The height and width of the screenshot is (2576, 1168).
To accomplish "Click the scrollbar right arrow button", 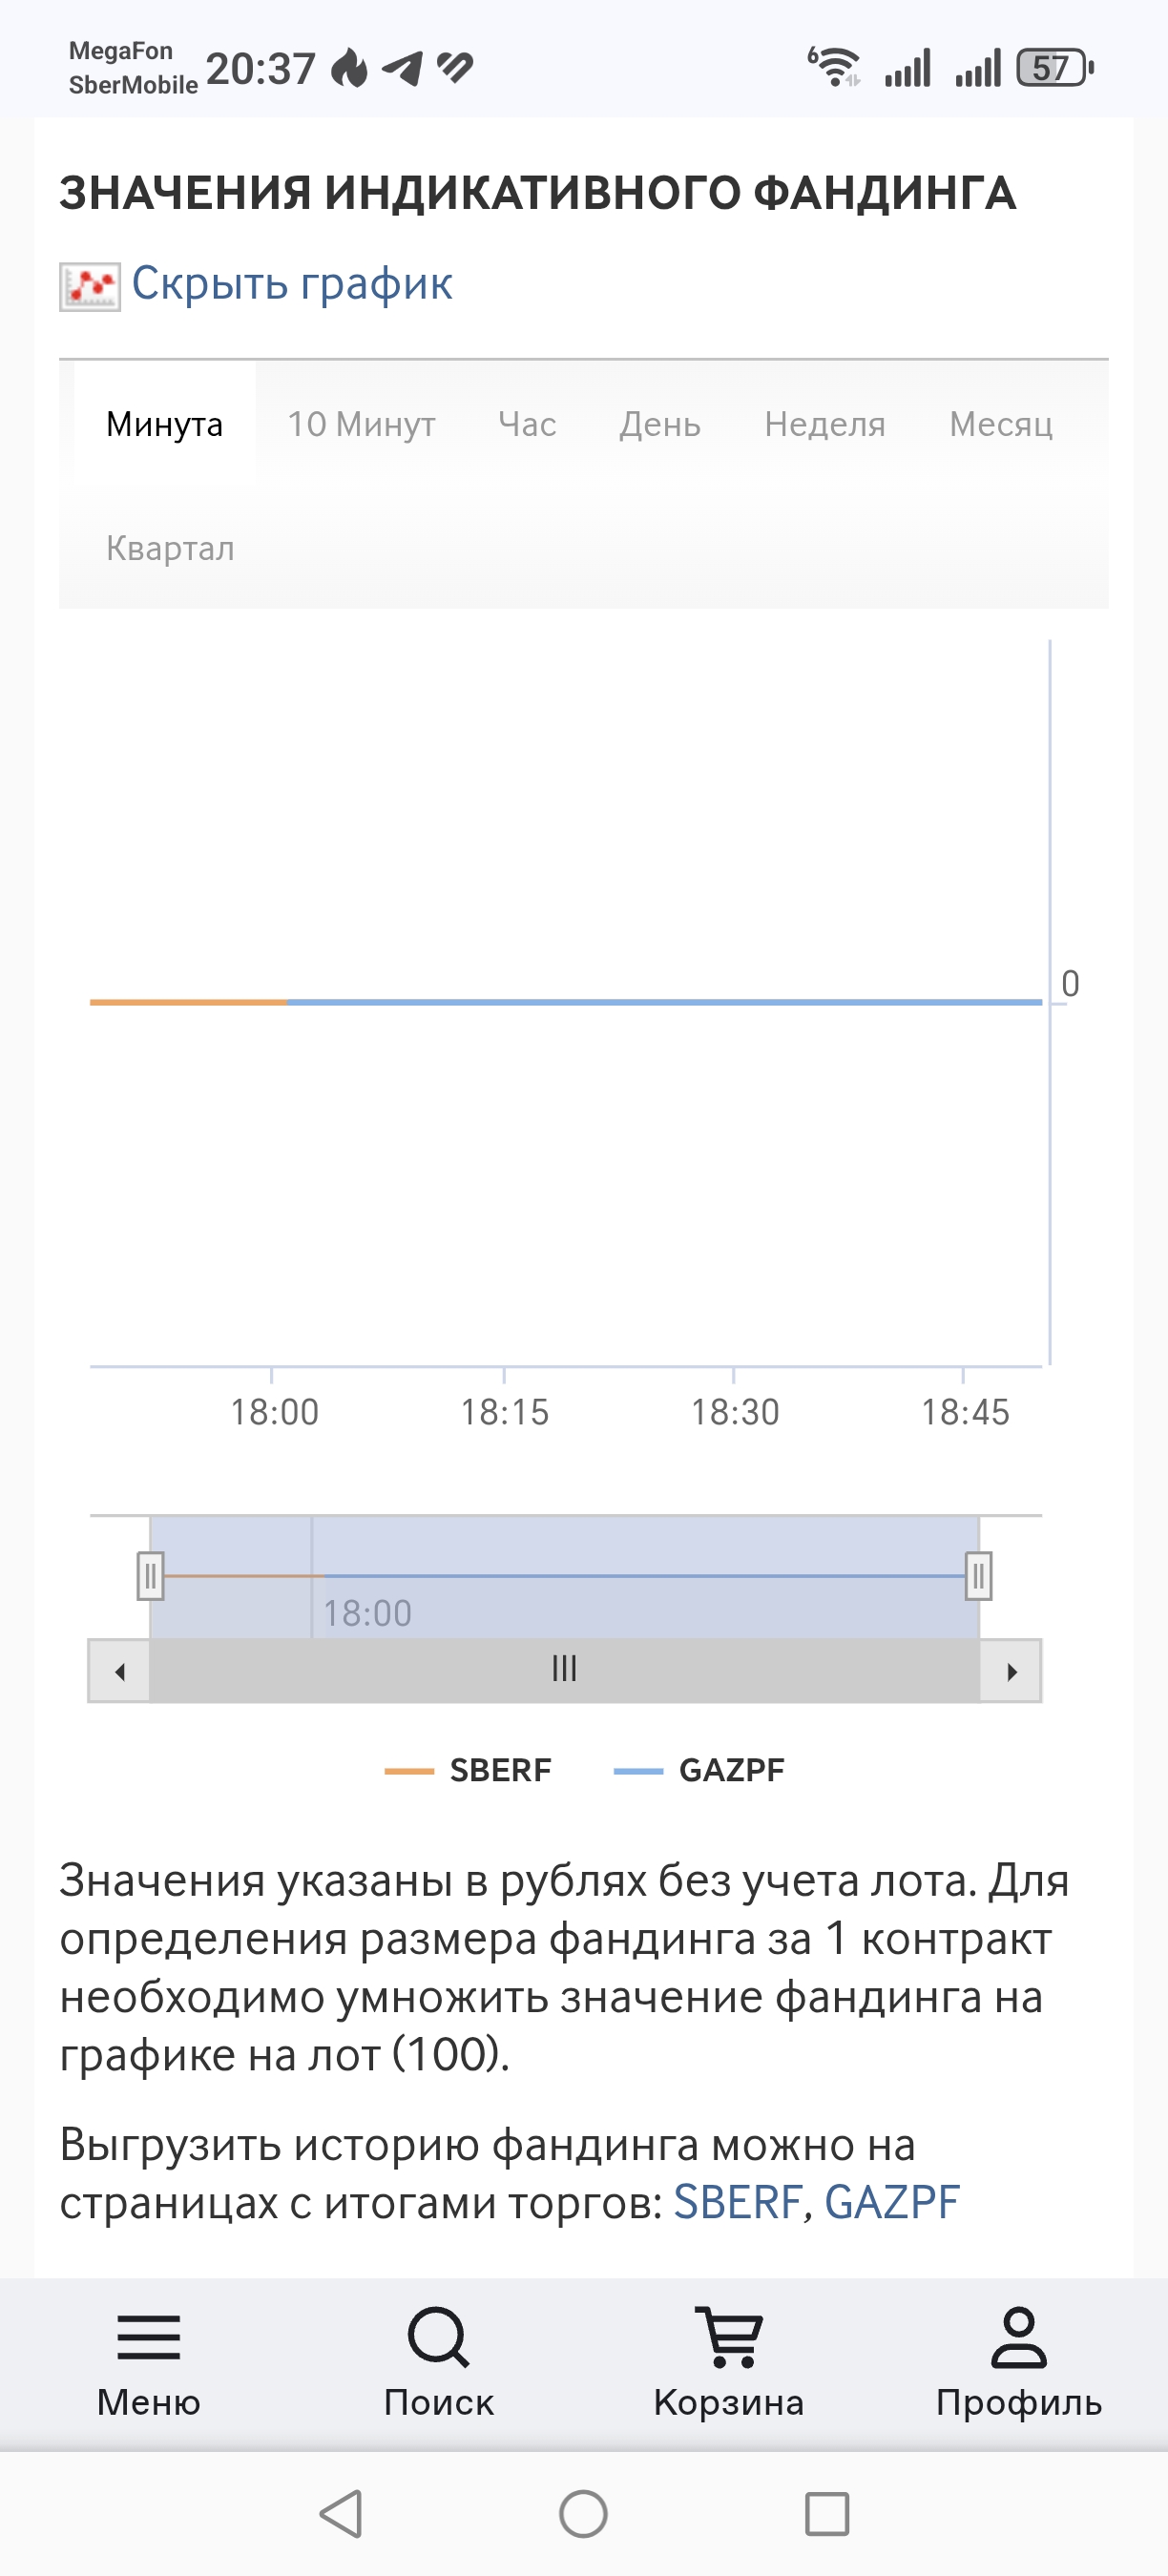I will coord(1011,1671).
